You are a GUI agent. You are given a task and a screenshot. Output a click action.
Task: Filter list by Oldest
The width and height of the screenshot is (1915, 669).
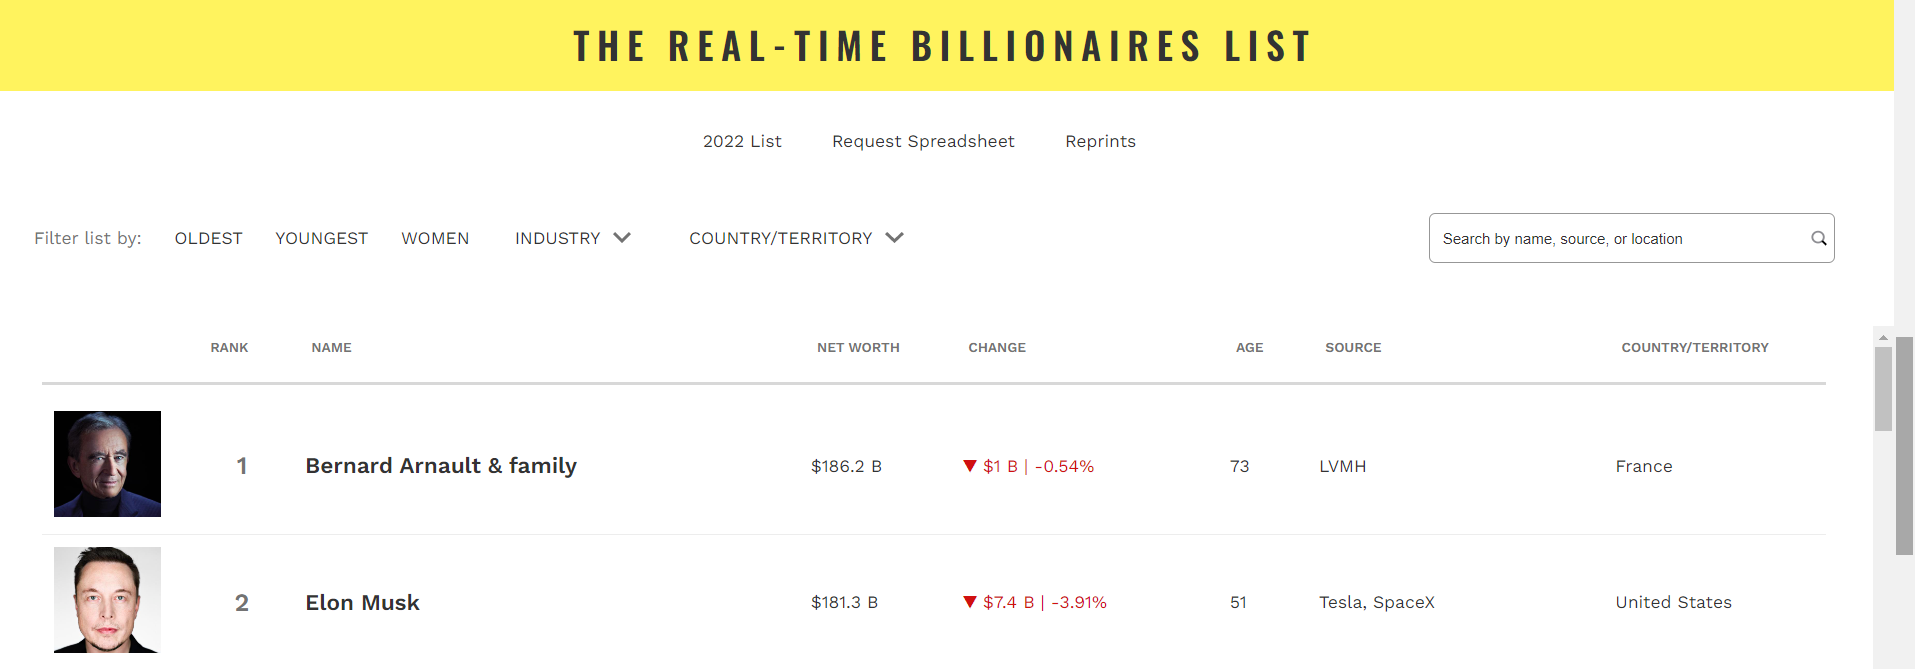click(x=208, y=238)
